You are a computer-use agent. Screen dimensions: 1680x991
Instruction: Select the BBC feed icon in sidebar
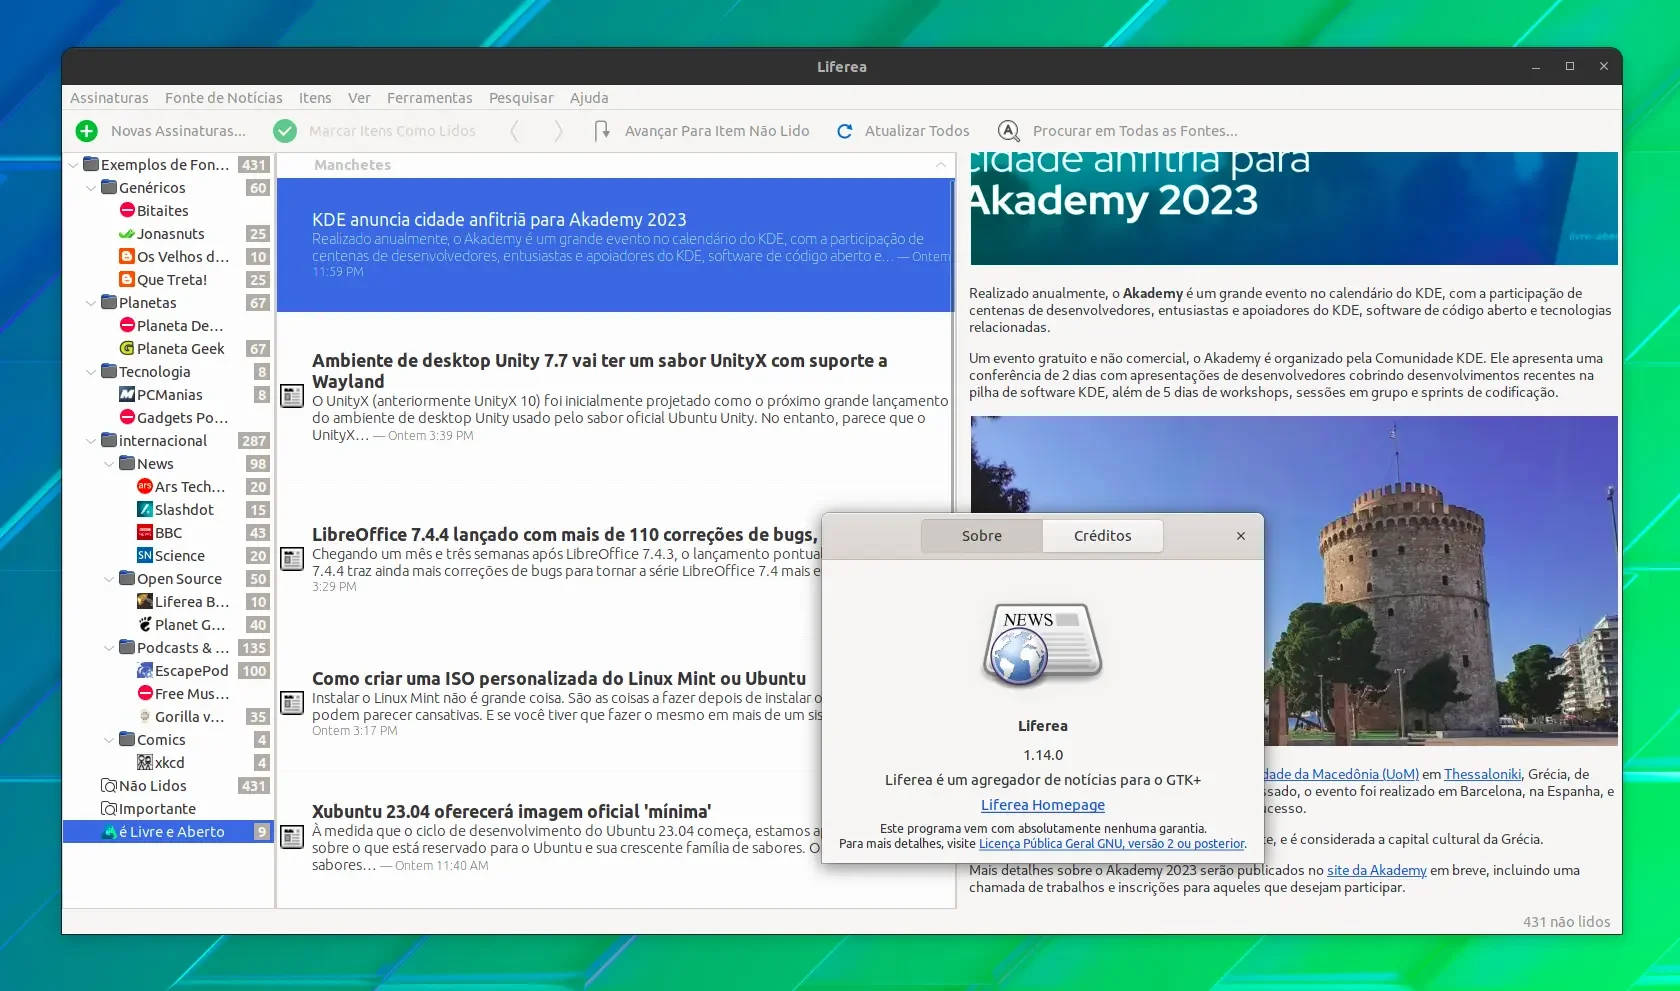pos(145,533)
